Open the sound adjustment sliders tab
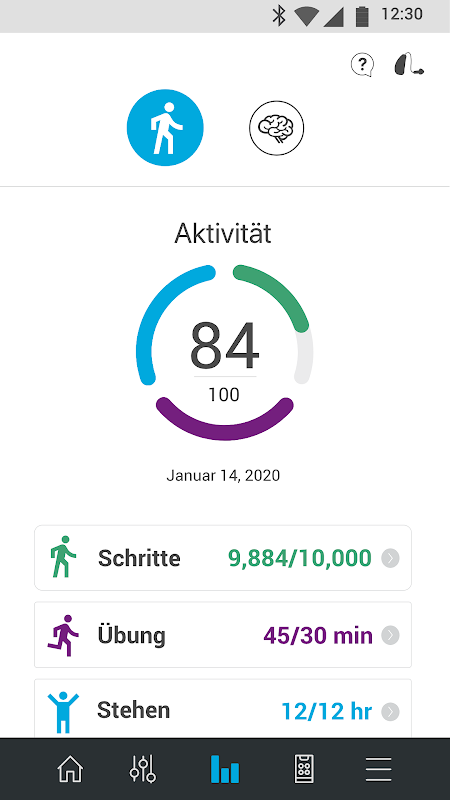Viewport: 450px width, 800px height. 143,769
